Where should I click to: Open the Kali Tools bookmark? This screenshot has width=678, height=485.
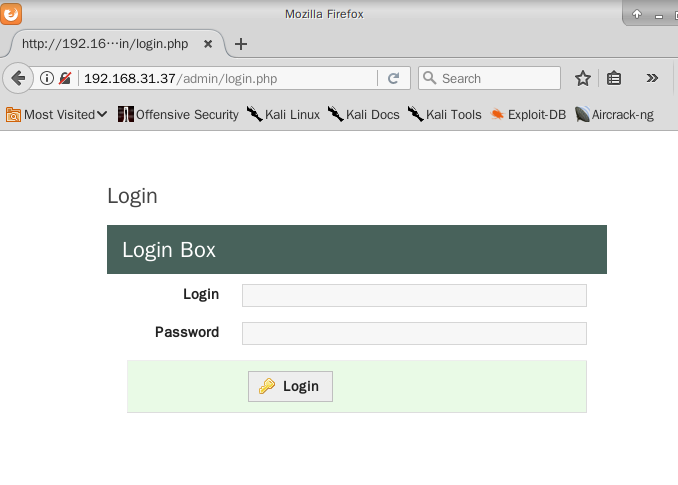click(x=445, y=115)
